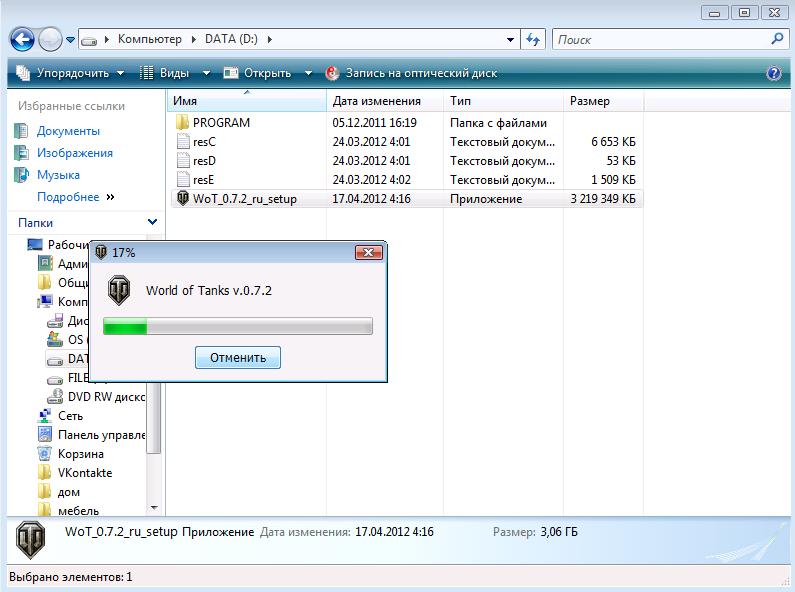This screenshot has width=795, height=592.
Task: Click the Корзина recycle bin icon
Action: click(45, 454)
